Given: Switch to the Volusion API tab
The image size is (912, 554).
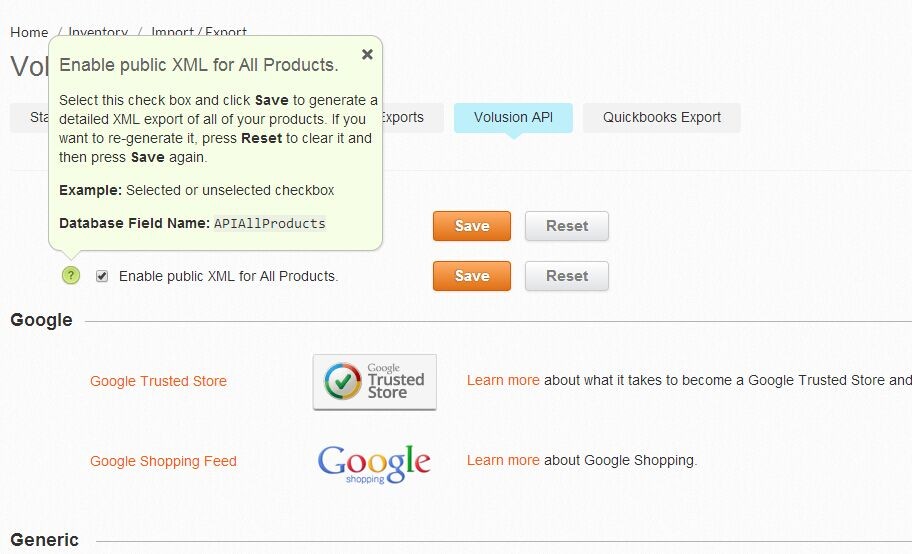Looking at the screenshot, I should (513, 117).
